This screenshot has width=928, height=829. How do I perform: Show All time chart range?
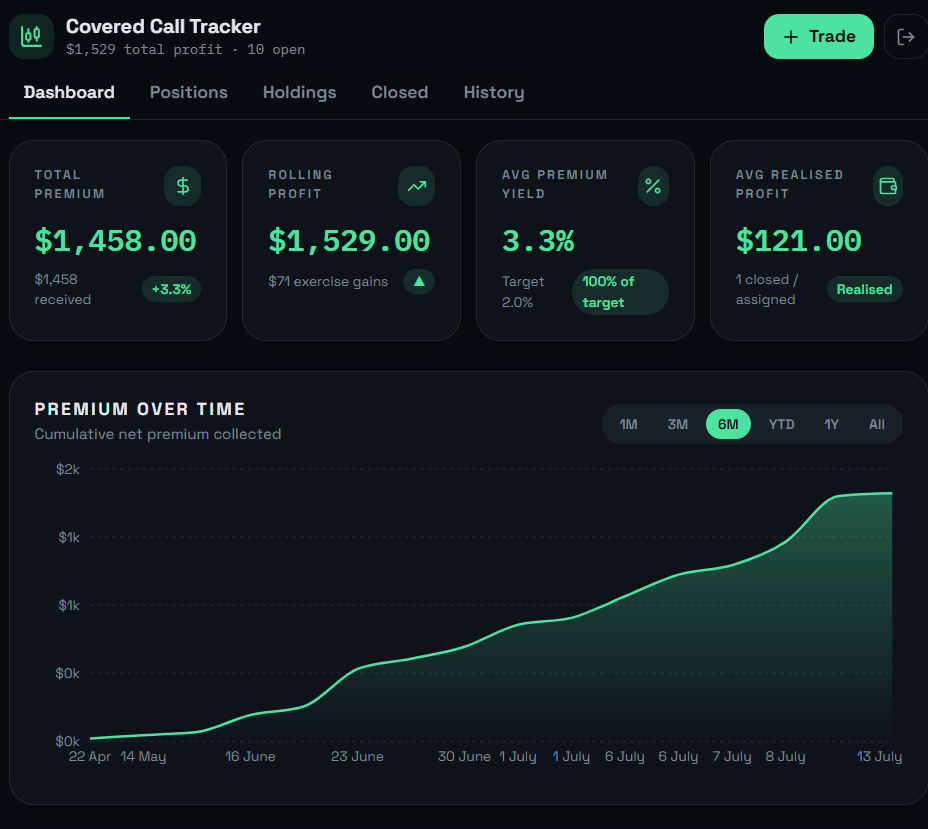(877, 424)
